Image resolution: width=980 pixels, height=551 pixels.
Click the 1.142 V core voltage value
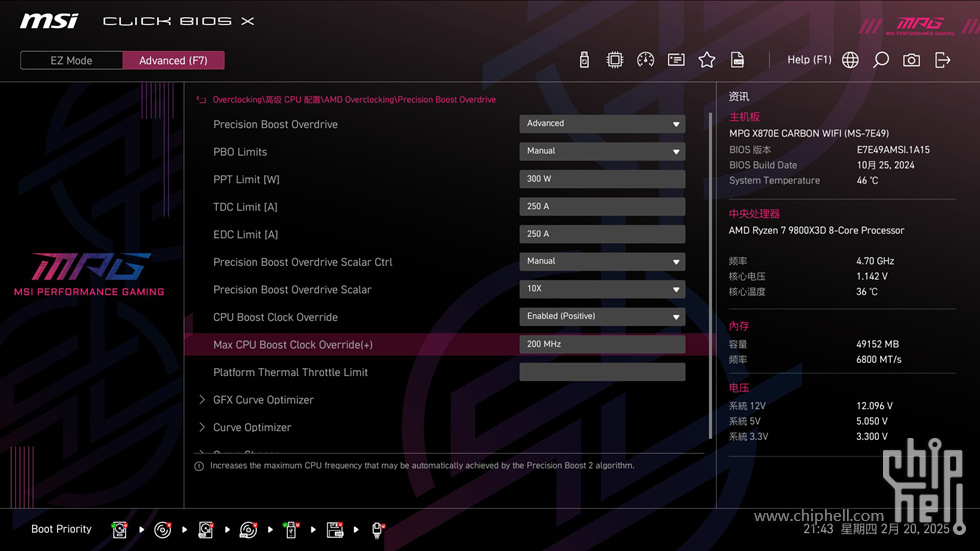click(872, 276)
